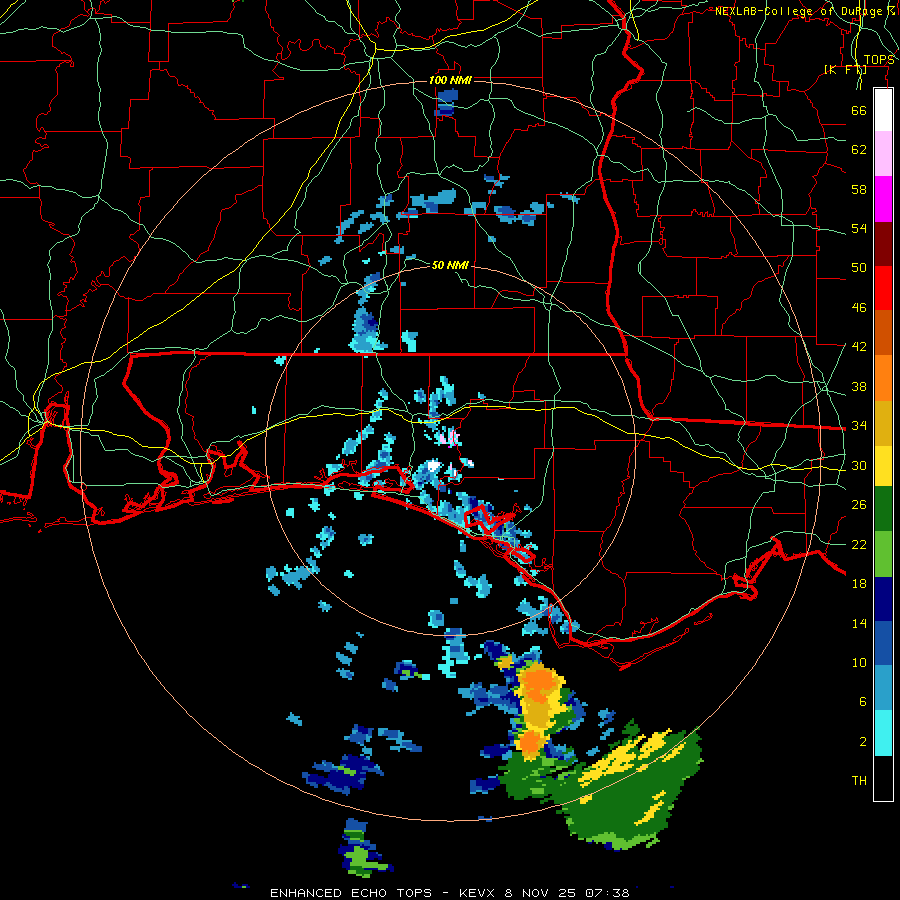Click the legend value 62
The width and height of the screenshot is (900, 900).
coord(859,150)
